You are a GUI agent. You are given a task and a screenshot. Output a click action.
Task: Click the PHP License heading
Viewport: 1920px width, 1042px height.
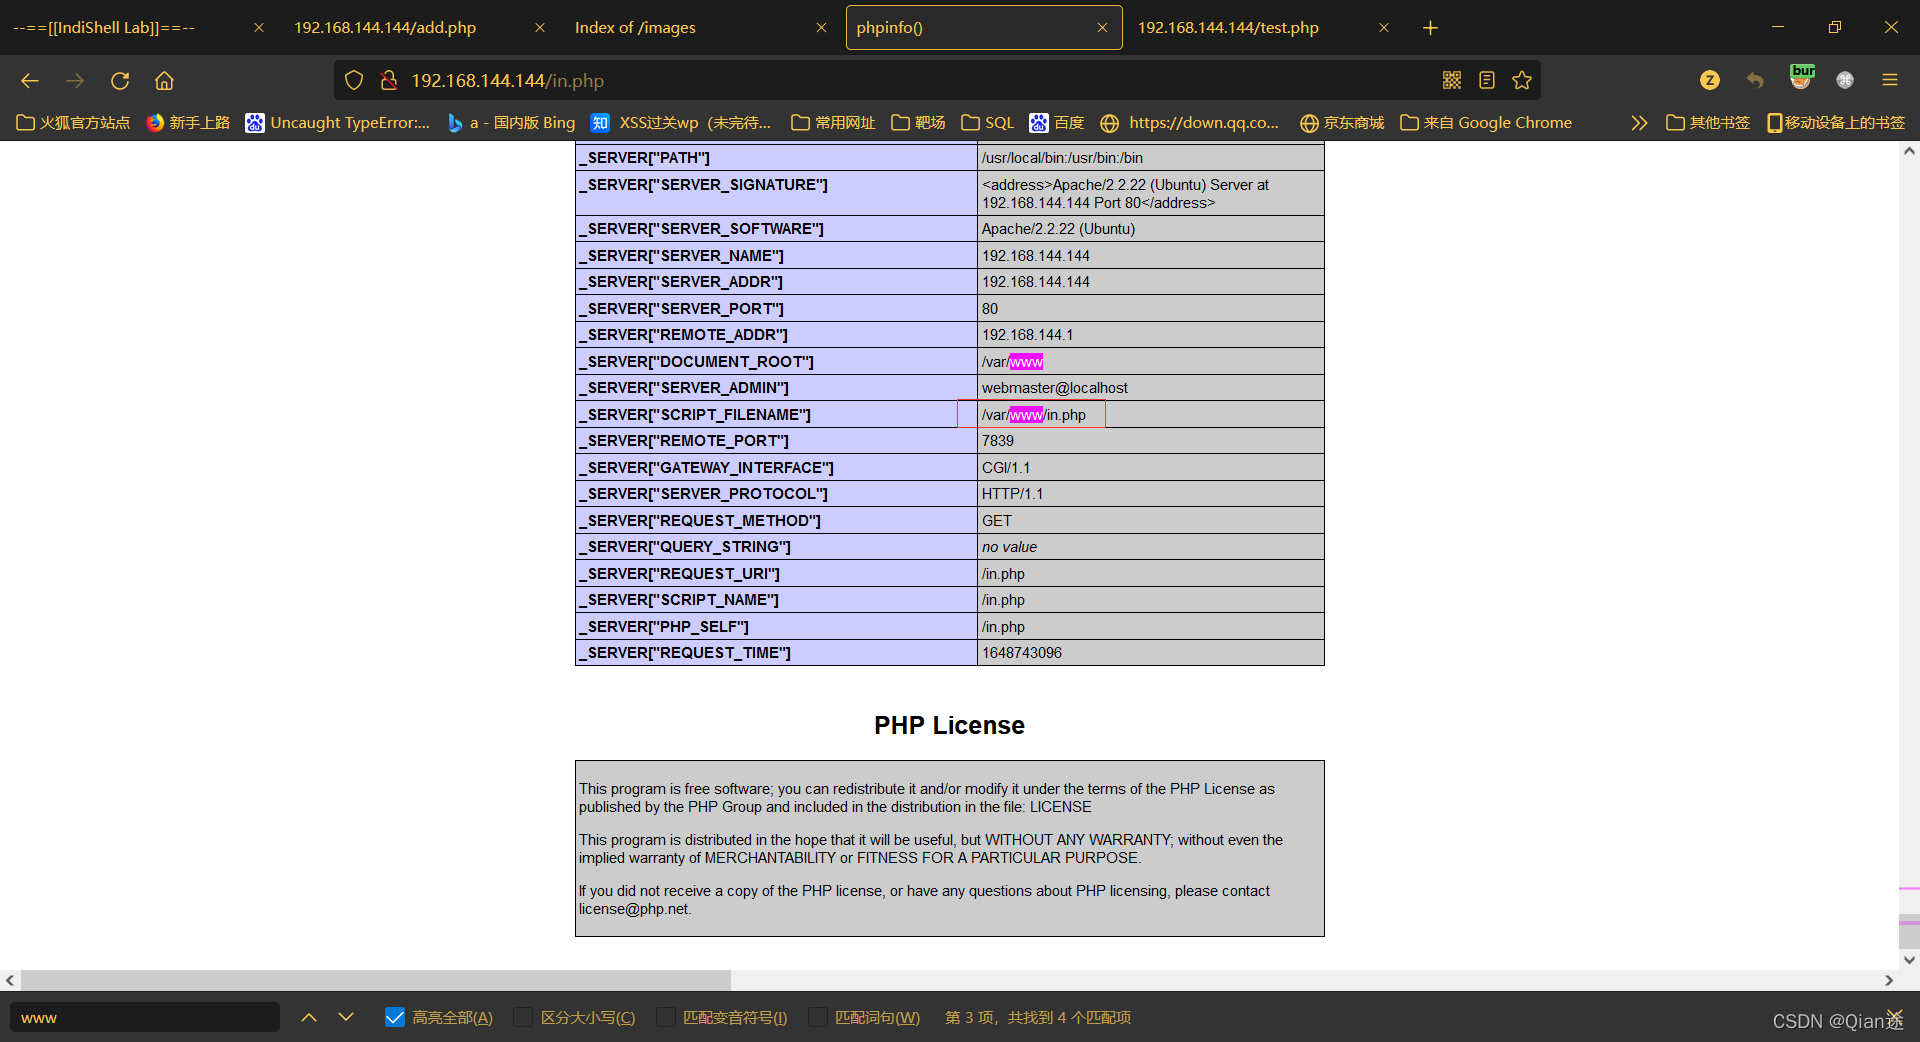click(x=949, y=725)
